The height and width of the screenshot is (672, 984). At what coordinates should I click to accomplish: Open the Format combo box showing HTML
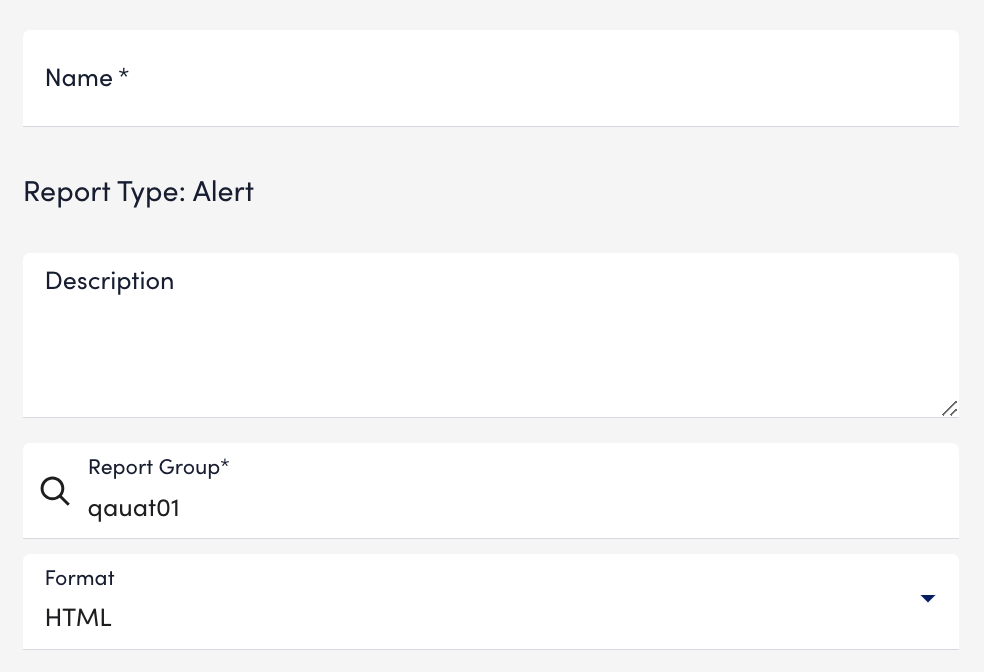(x=491, y=602)
